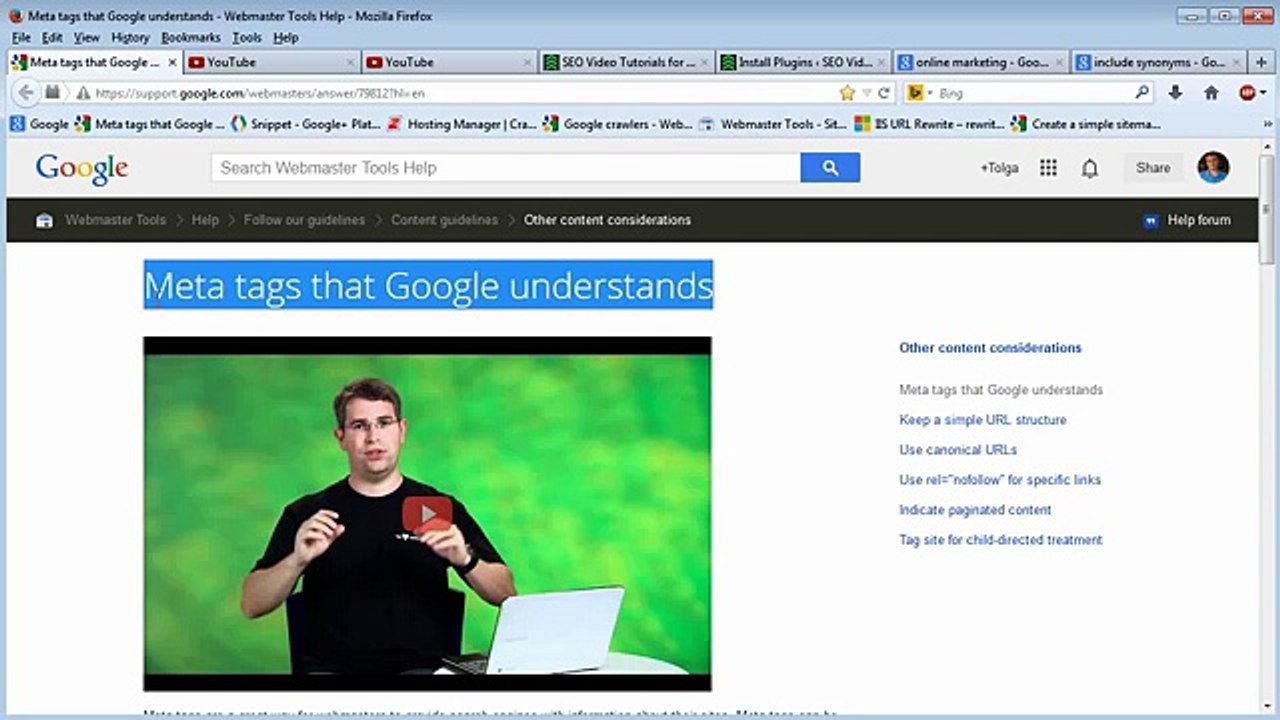This screenshot has width=1280, height=720.
Task: Click the magnifier icon in the Bing search box
Action: [x=1142, y=92]
